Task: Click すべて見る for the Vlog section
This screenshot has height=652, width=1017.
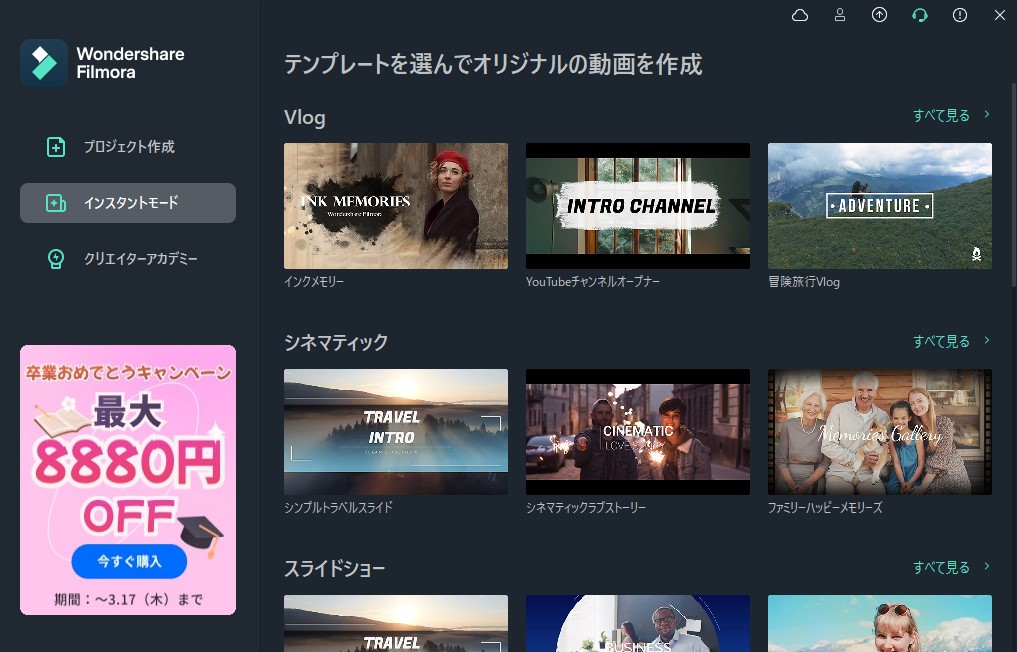Action: 941,115
